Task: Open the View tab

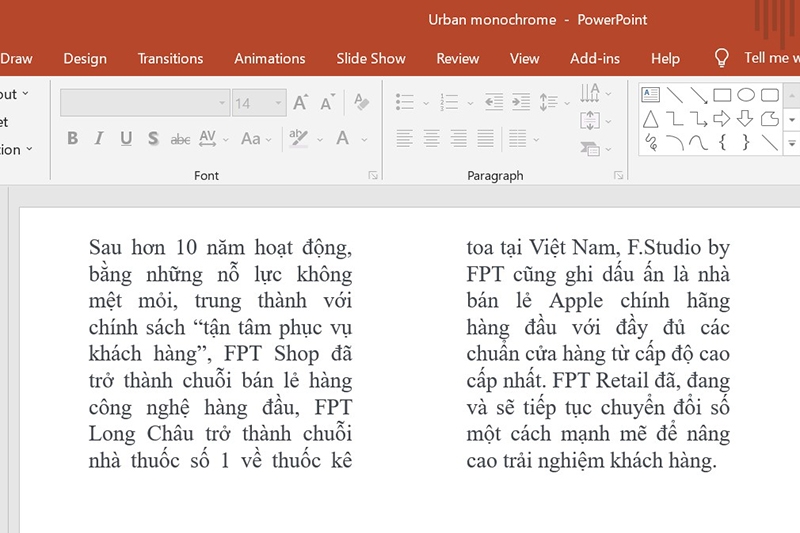Action: (x=524, y=59)
